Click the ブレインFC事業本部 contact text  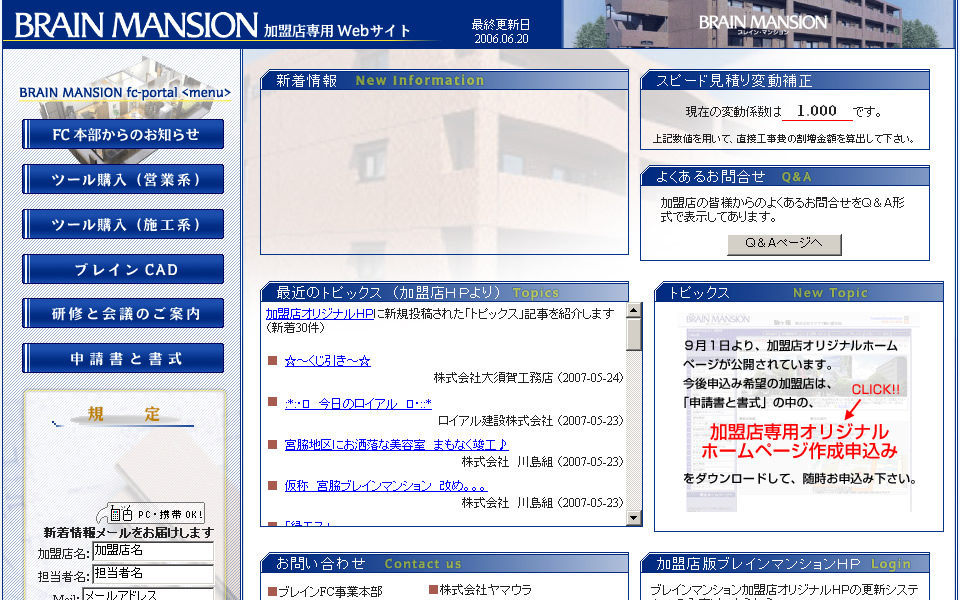click(x=331, y=591)
